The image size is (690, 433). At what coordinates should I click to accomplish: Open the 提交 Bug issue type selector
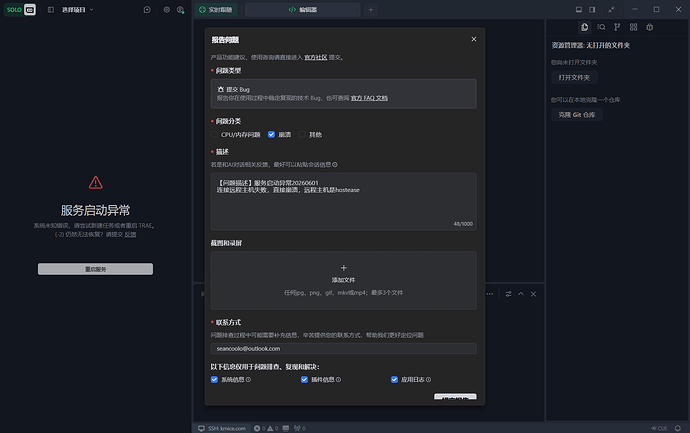coord(343,94)
